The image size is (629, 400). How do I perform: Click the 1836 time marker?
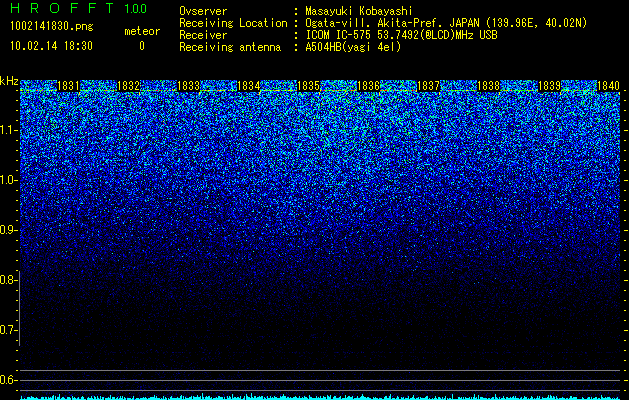(x=368, y=86)
